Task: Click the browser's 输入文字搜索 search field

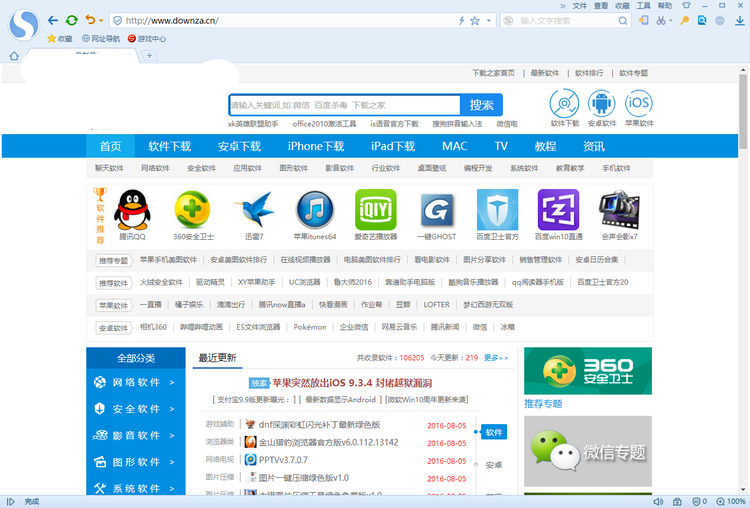Action: coord(567,21)
